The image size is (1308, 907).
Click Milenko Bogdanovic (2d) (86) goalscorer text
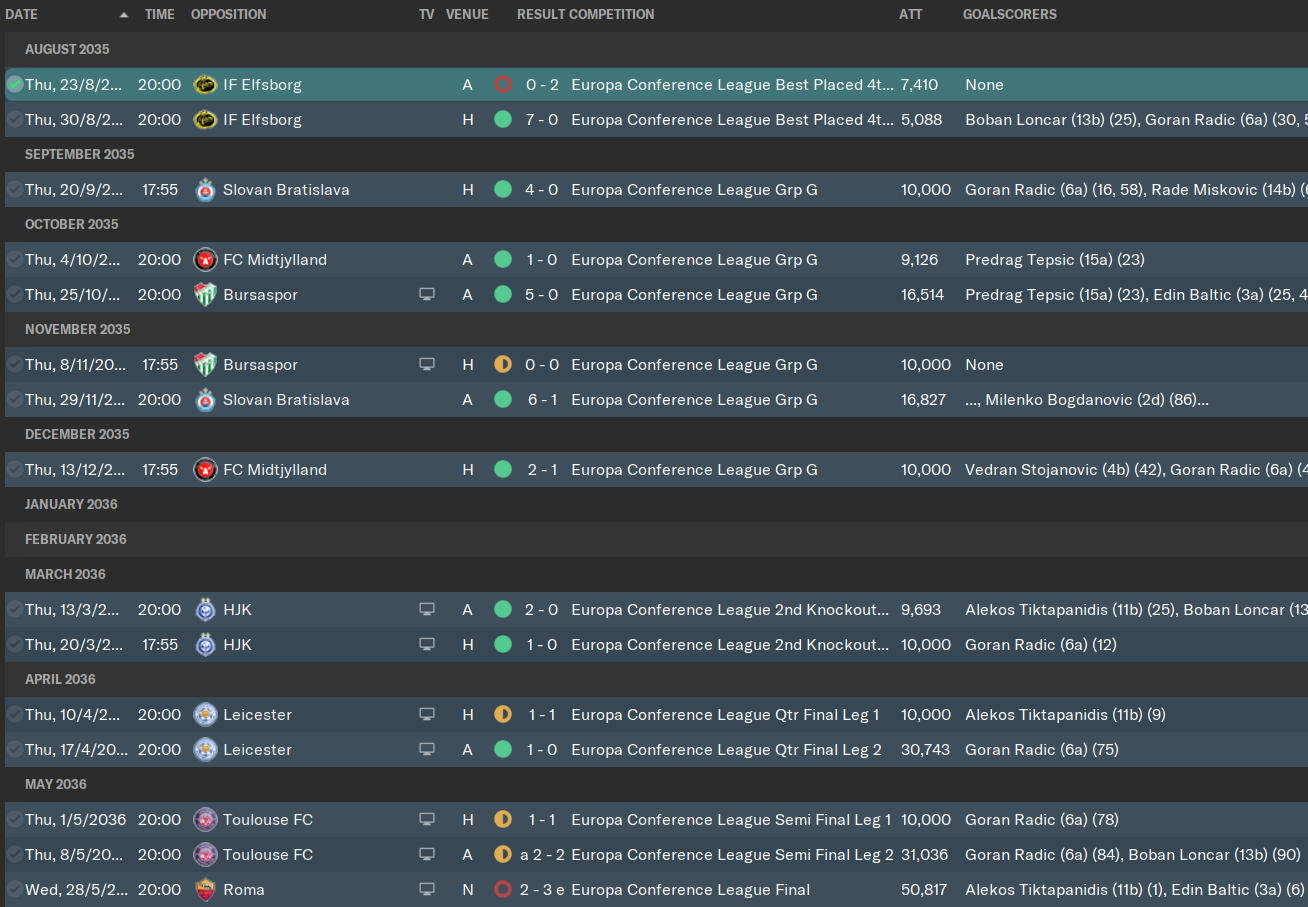tap(1091, 400)
